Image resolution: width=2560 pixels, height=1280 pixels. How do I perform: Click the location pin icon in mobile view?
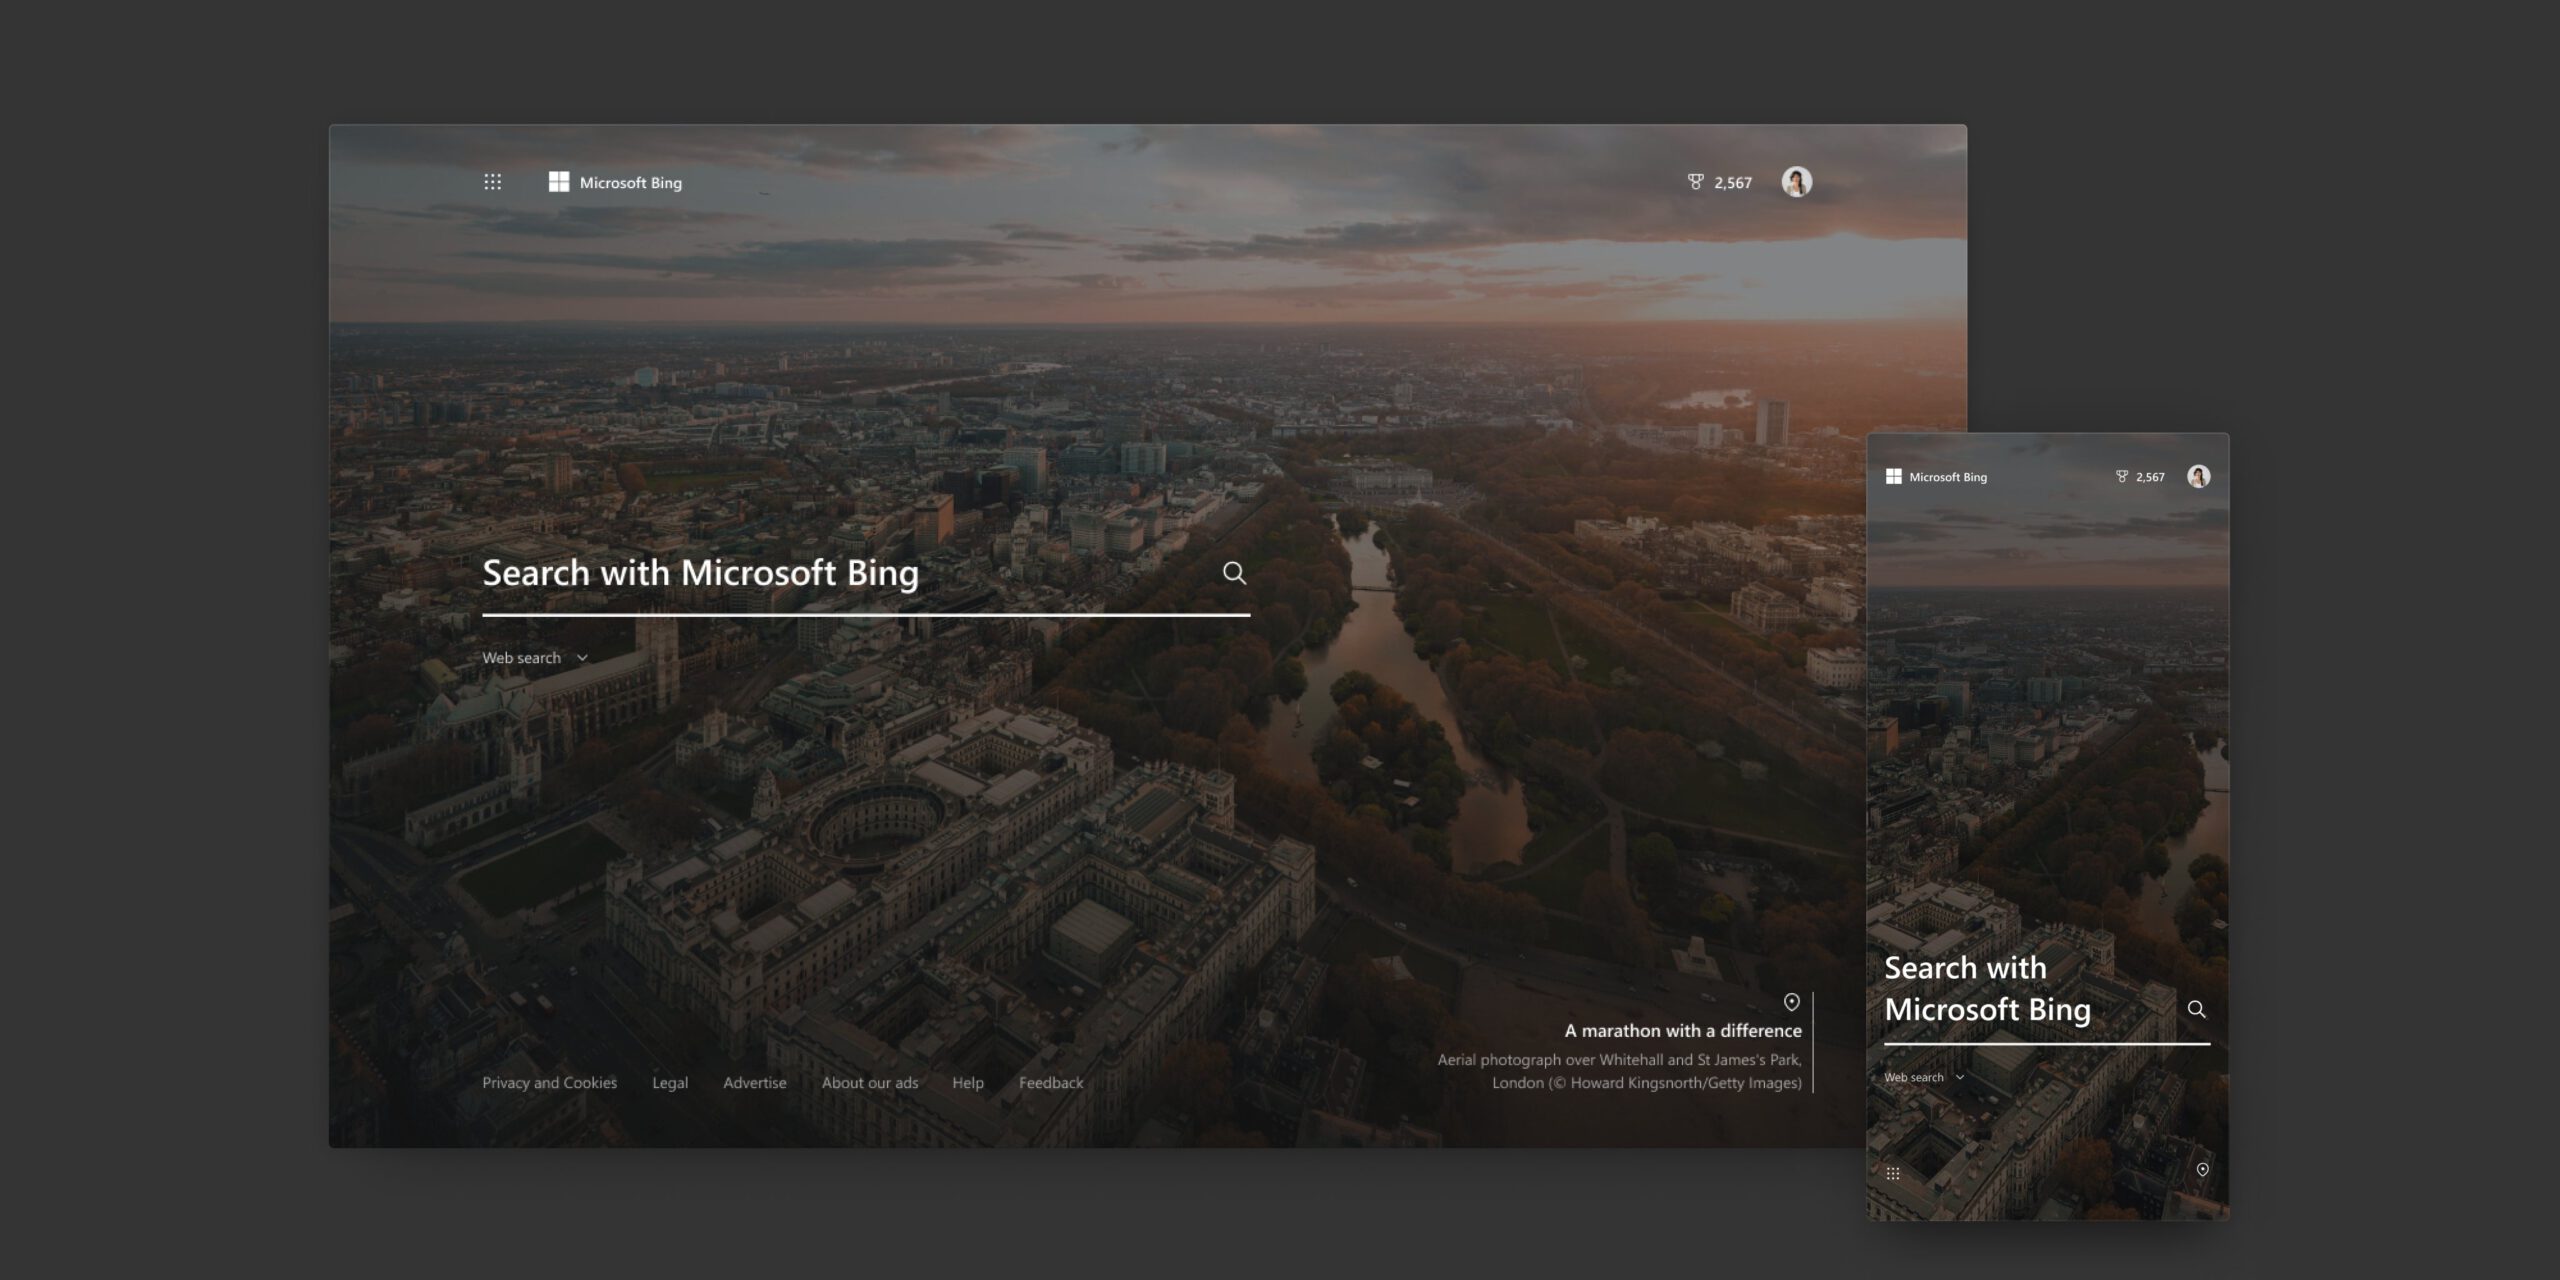(x=2202, y=1169)
